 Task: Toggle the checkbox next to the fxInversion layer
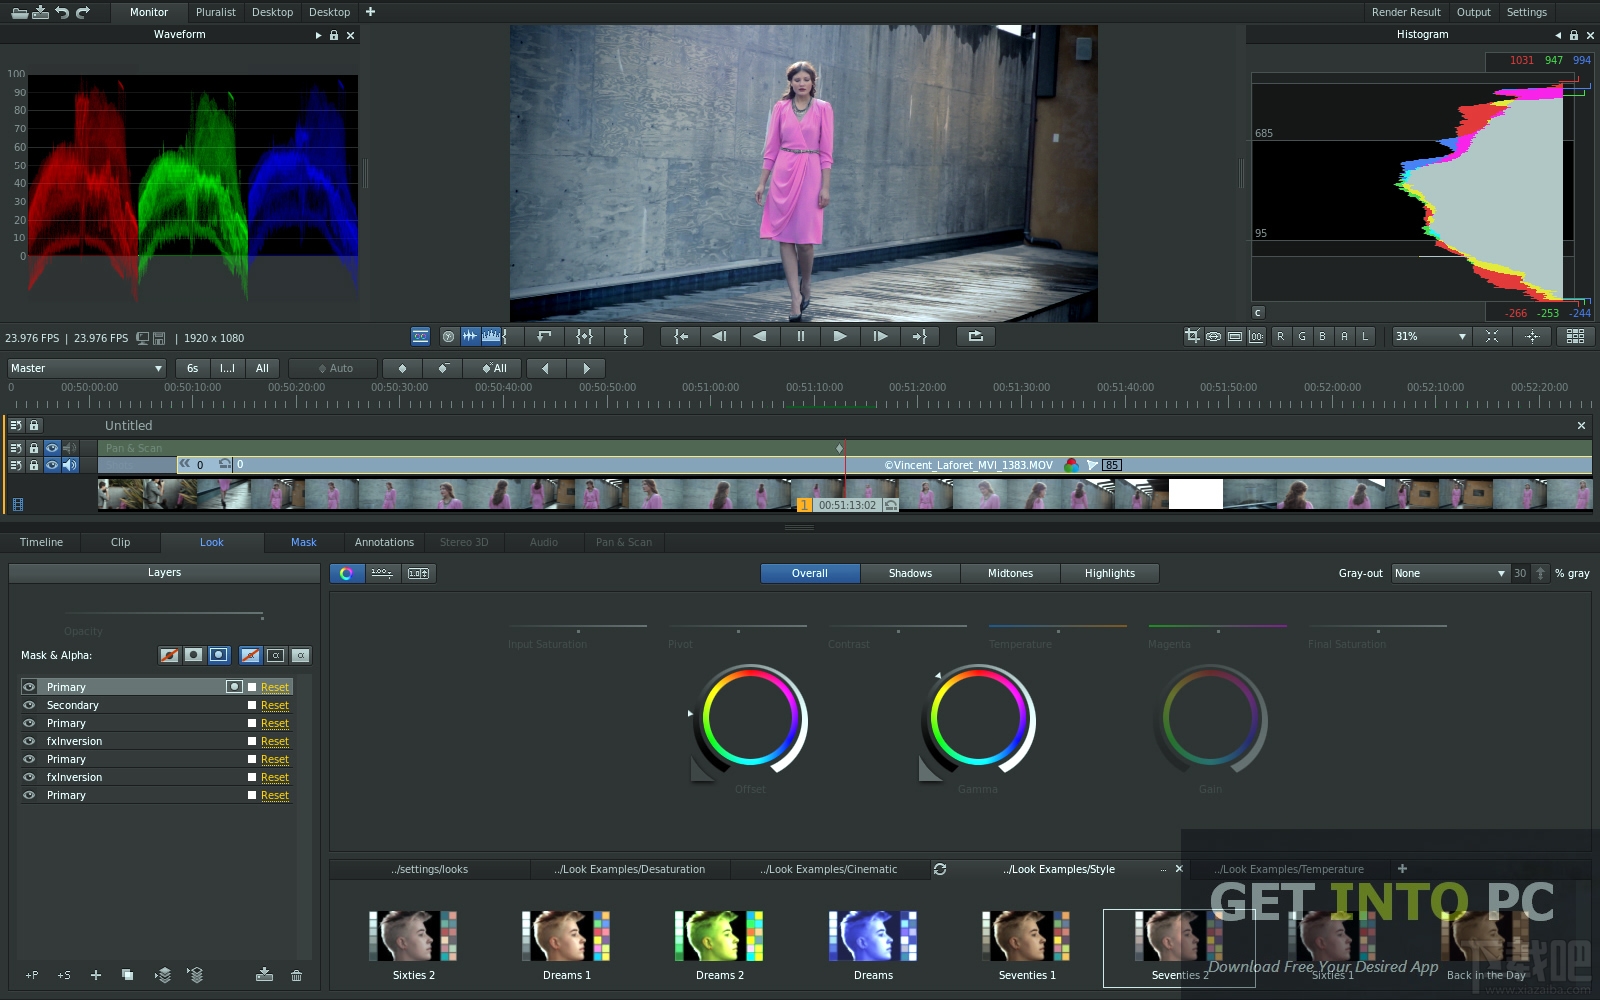[251, 741]
